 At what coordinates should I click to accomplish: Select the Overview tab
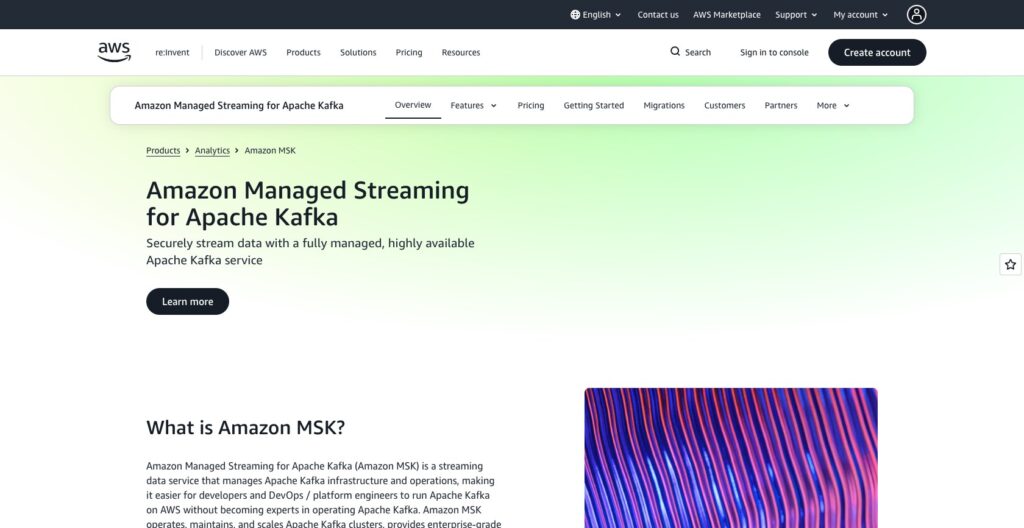point(413,105)
